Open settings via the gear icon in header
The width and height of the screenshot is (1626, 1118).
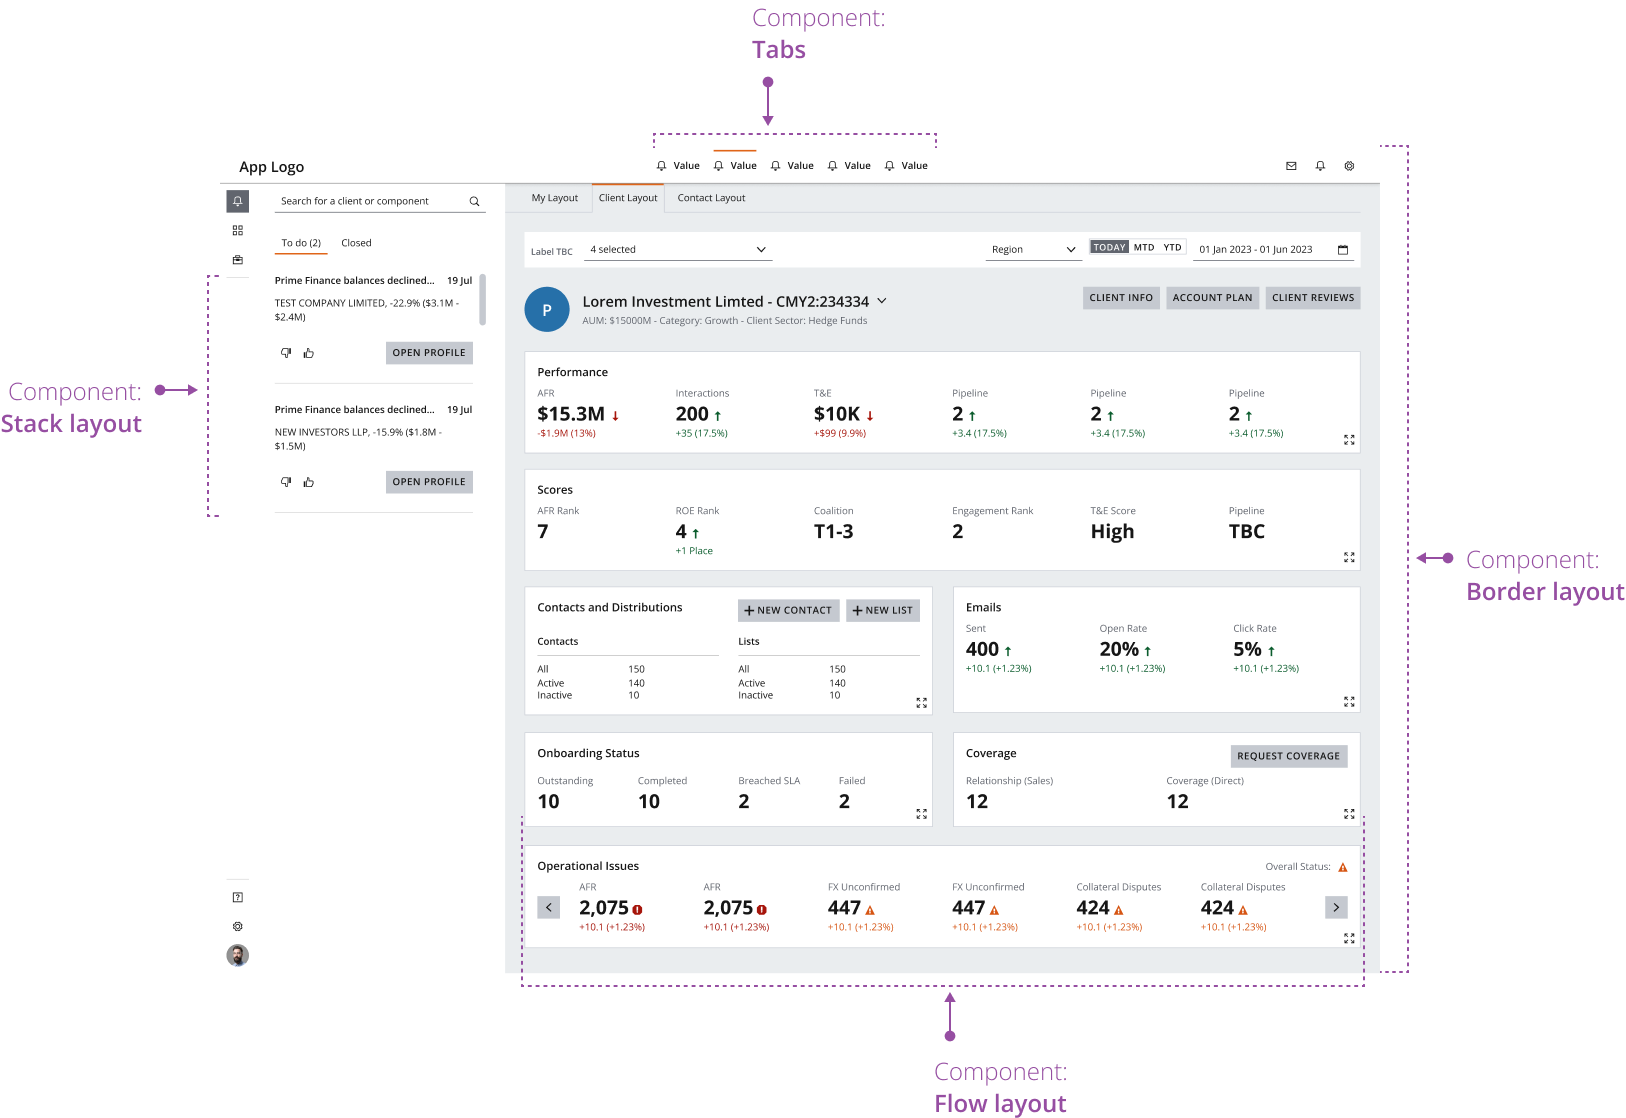(x=1349, y=166)
